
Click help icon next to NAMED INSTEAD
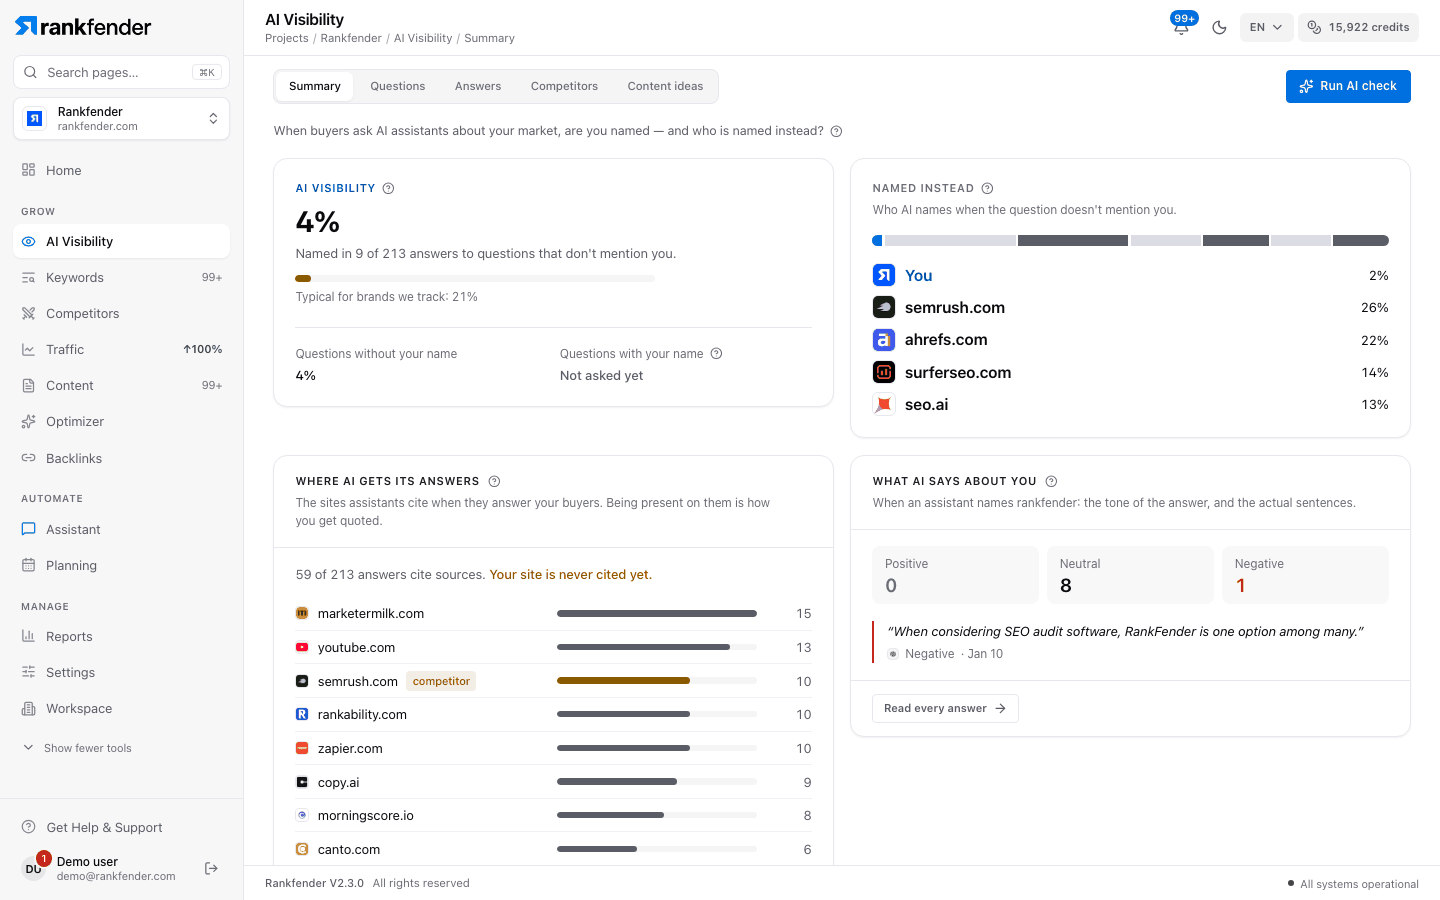pos(987,188)
